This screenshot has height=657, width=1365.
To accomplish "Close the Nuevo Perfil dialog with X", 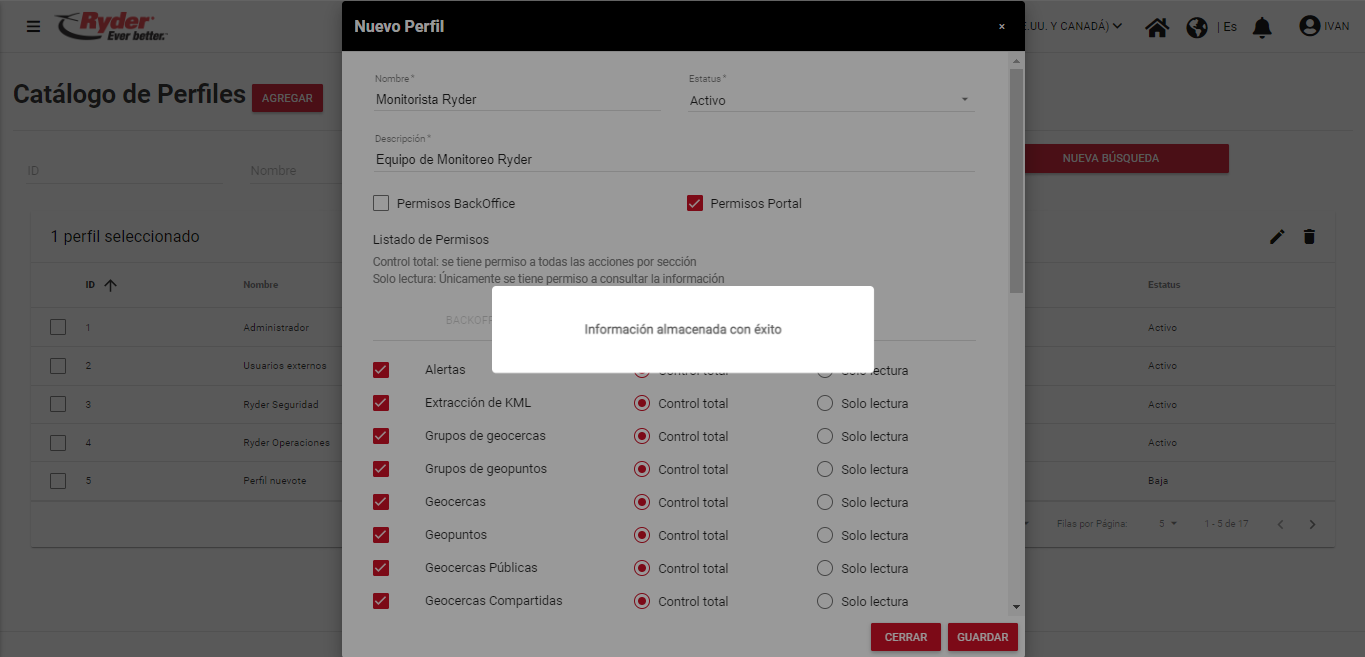I will click(1002, 27).
